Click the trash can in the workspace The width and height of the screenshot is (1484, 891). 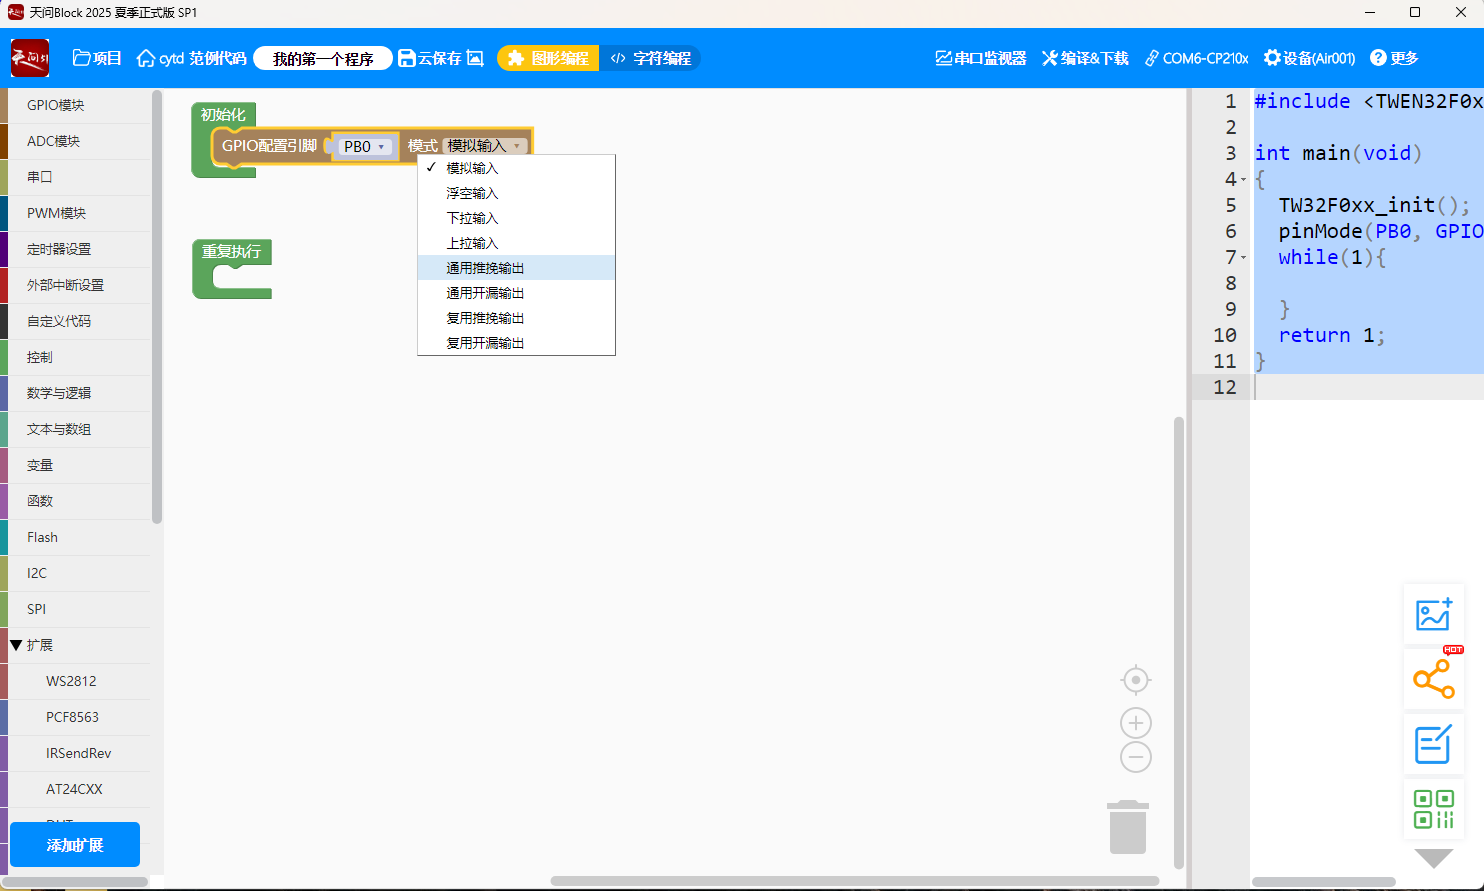(x=1127, y=827)
